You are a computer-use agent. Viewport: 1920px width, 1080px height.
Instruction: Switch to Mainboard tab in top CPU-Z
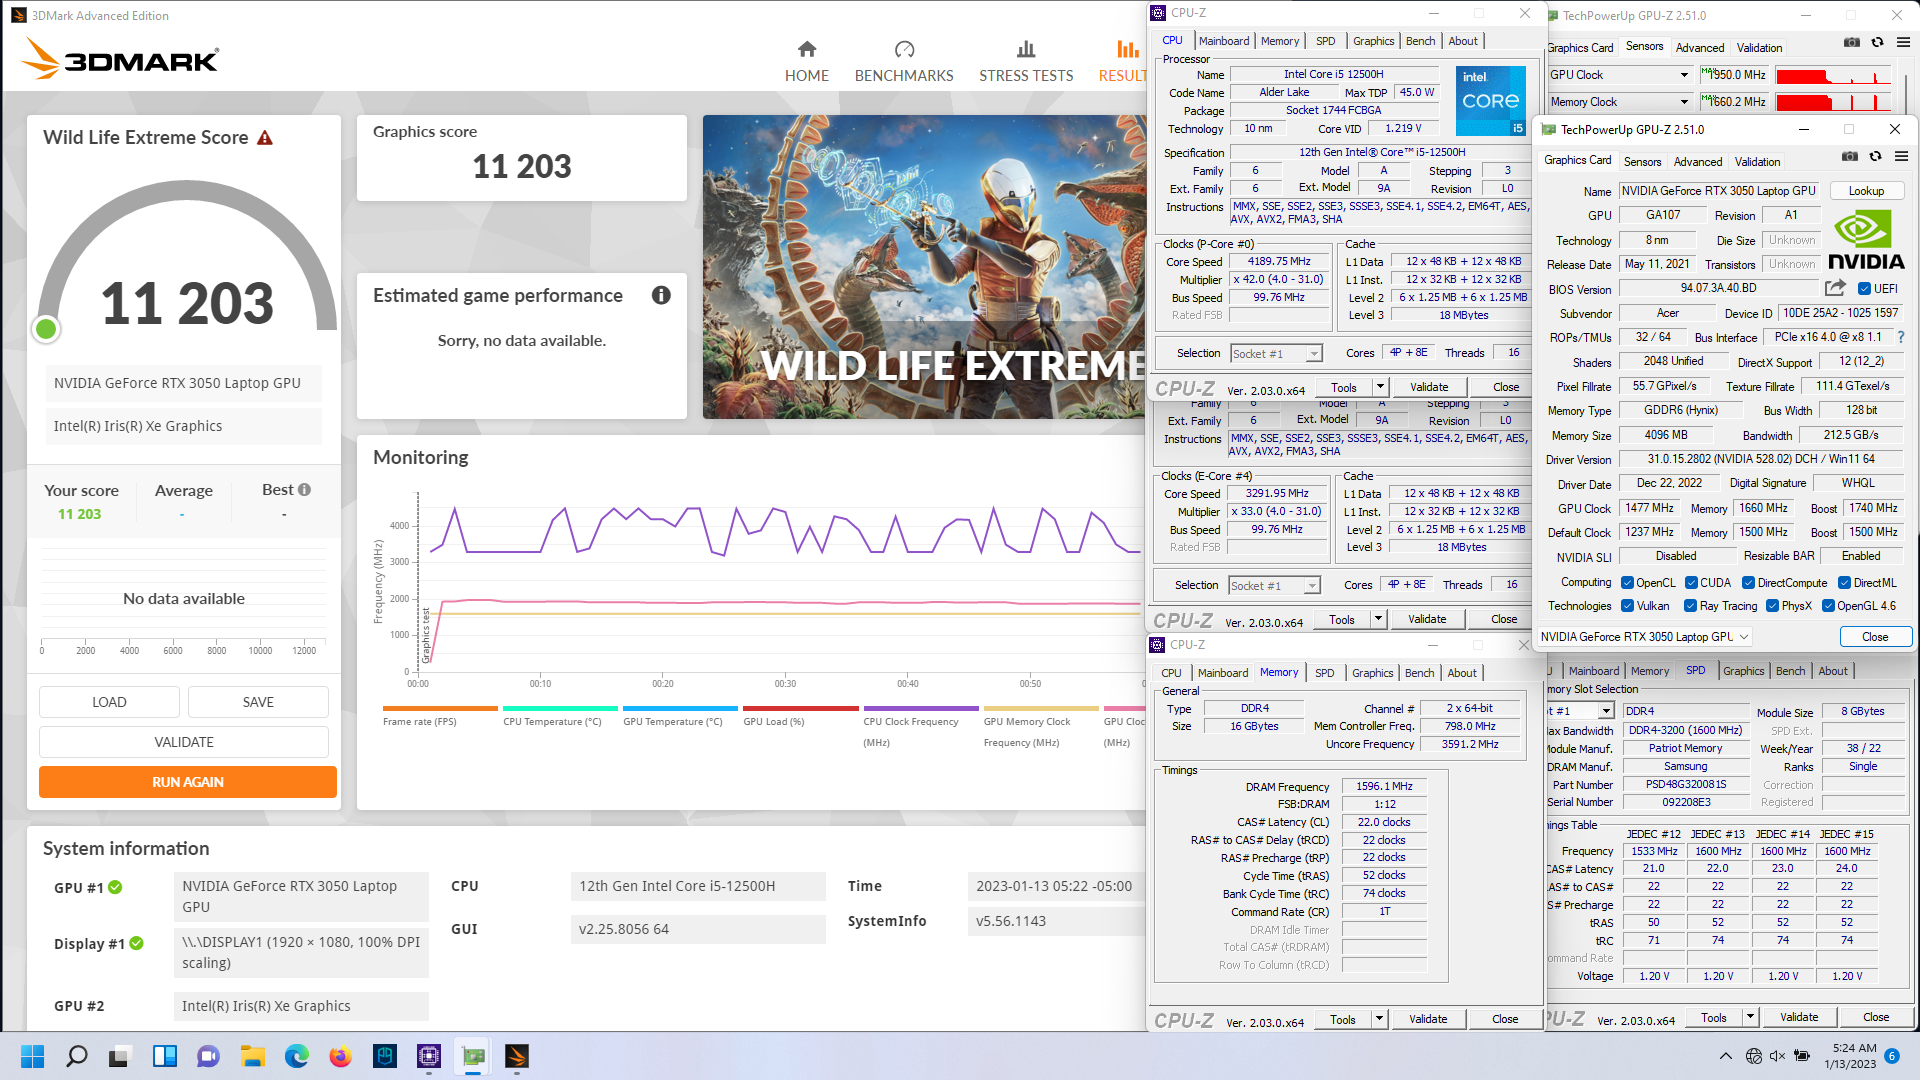pos(1224,41)
